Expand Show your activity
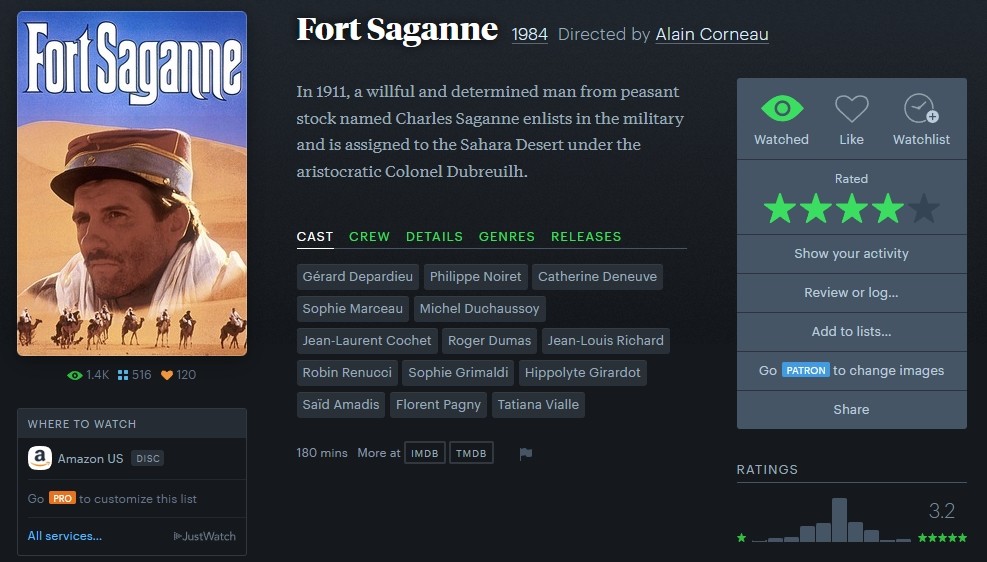Image resolution: width=987 pixels, height=562 pixels. coord(851,254)
